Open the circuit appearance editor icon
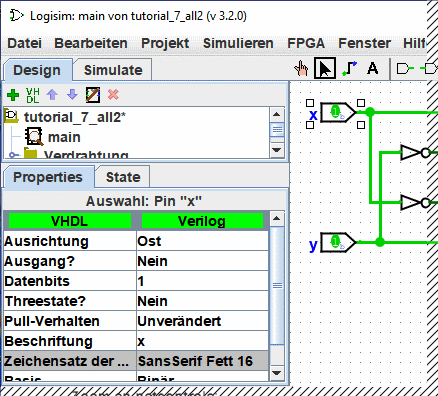Screen dimensions: 438x396 pyautogui.click(x=93, y=95)
